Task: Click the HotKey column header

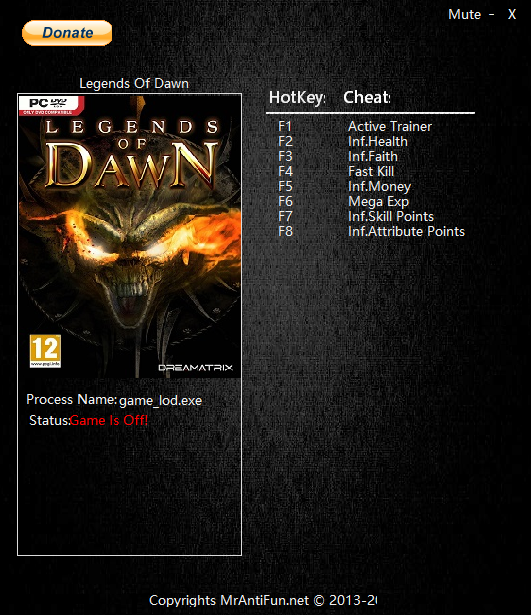Action: click(x=297, y=97)
